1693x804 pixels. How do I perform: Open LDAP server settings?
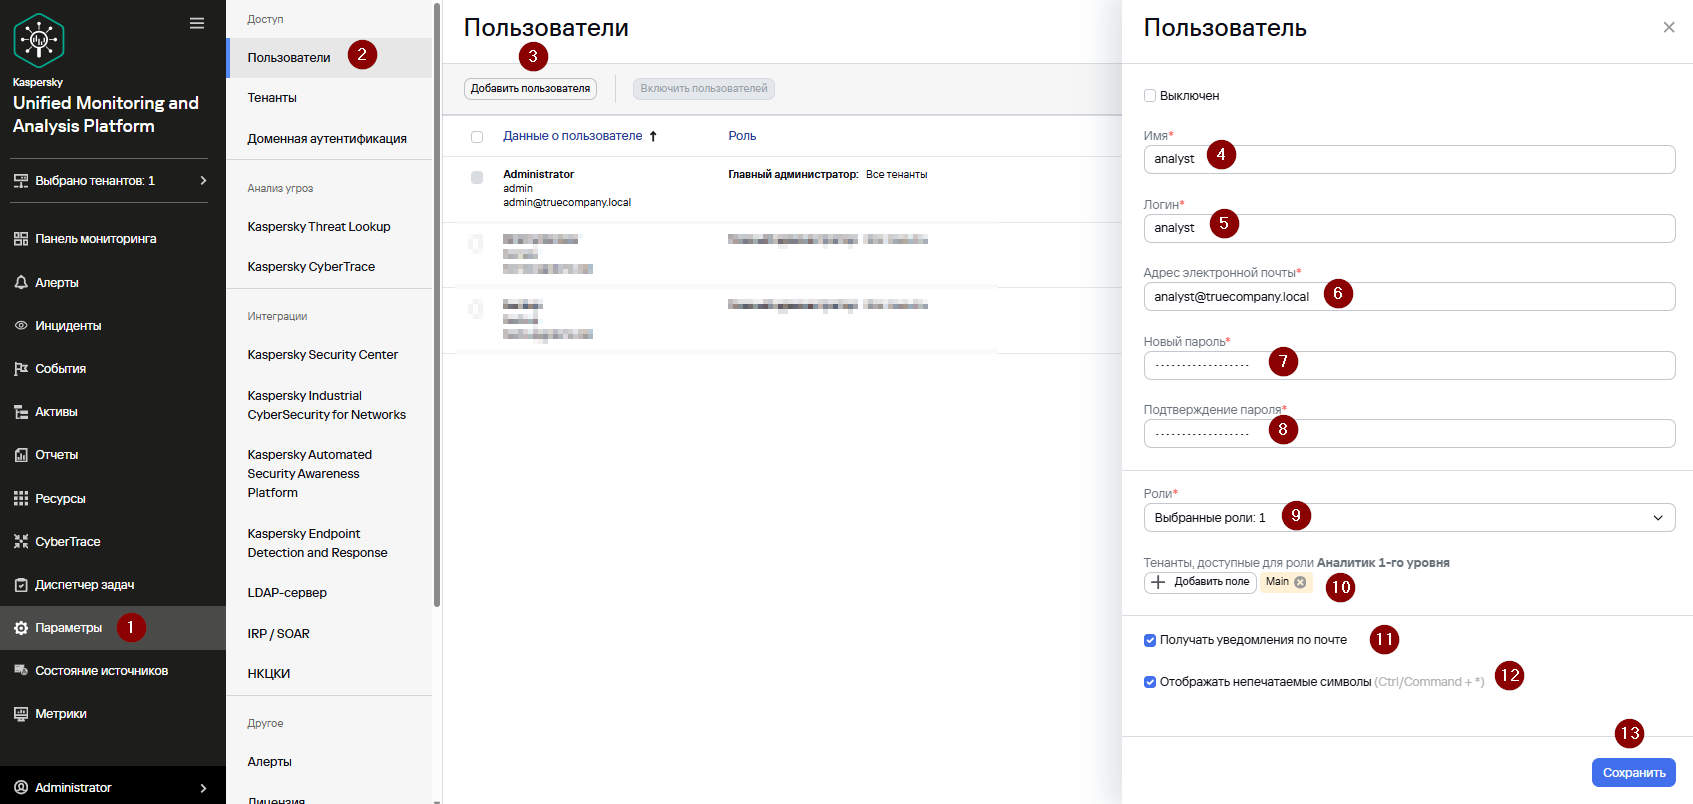click(287, 593)
